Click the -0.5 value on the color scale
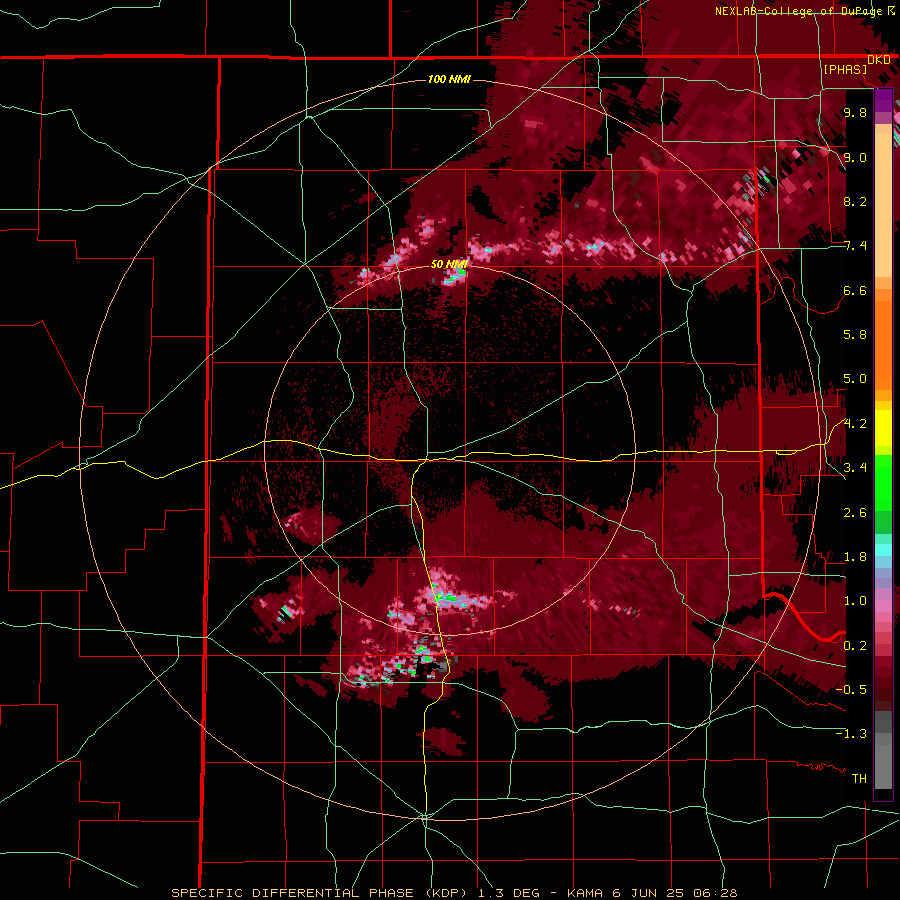Screen dimensions: 900x900 [851, 690]
